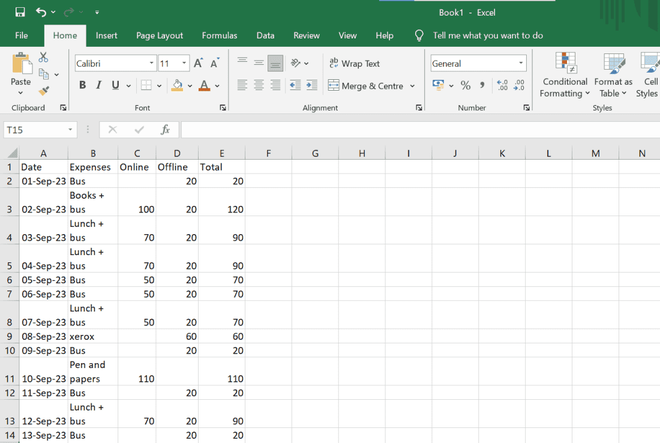The height and width of the screenshot is (443, 660).
Task: Open Number format dialog launcher
Action: tap(527, 108)
